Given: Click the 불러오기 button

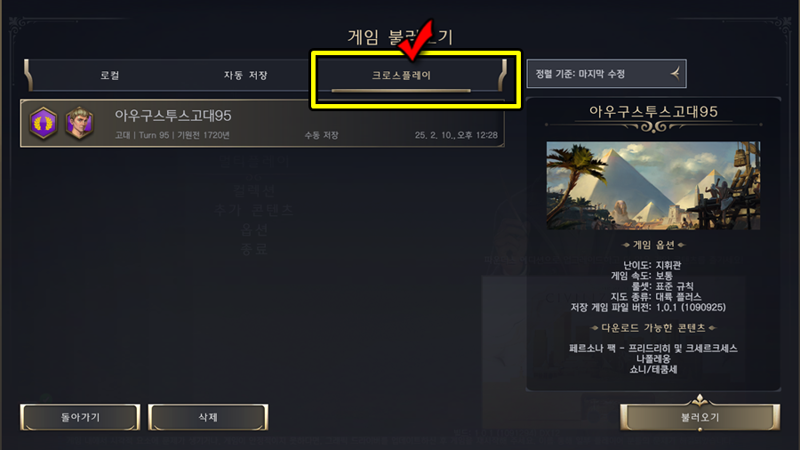Looking at the screenshot, I should click(700, 417).
